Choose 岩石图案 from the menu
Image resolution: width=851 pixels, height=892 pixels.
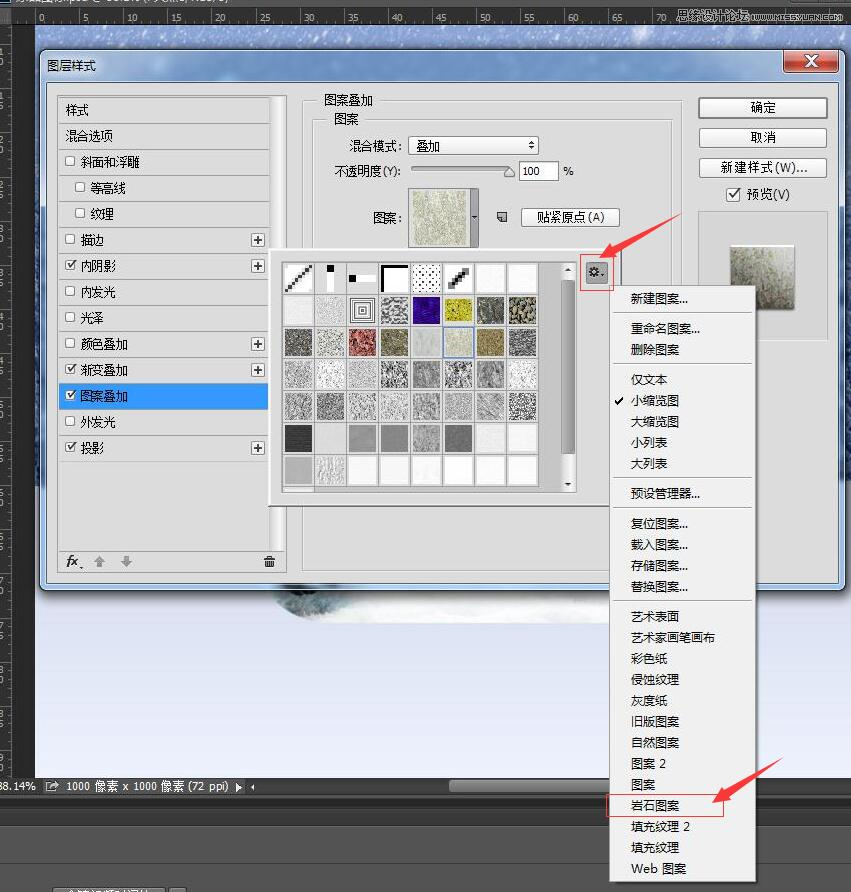(655, 805)
